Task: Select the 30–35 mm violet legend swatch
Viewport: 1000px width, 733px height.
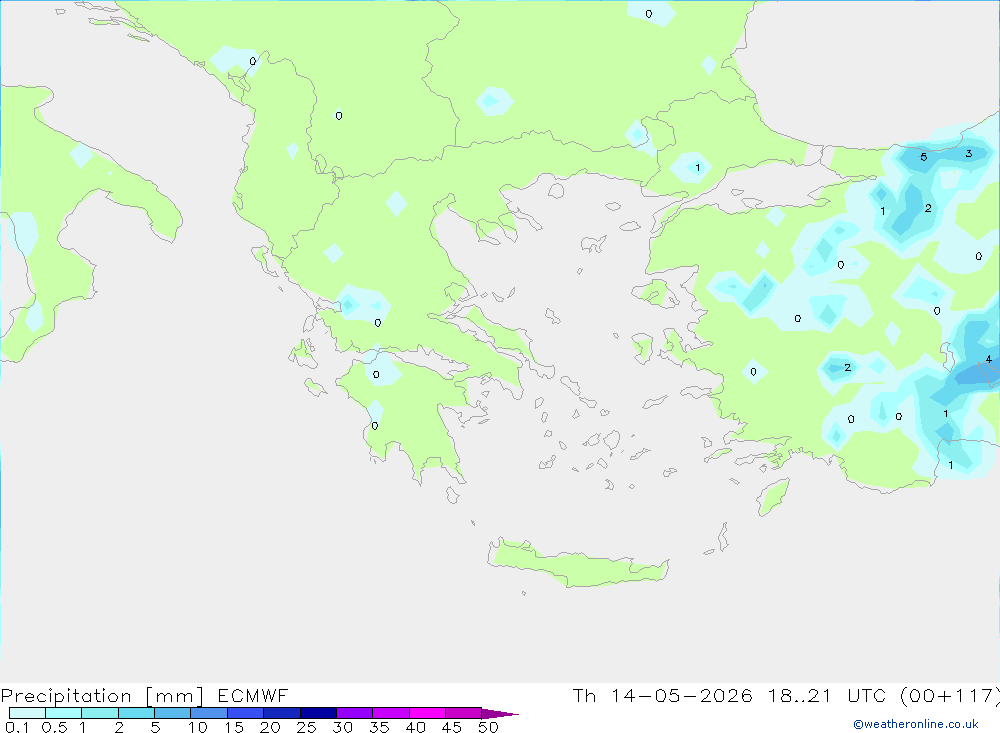Action: click(x=355, y=713)
